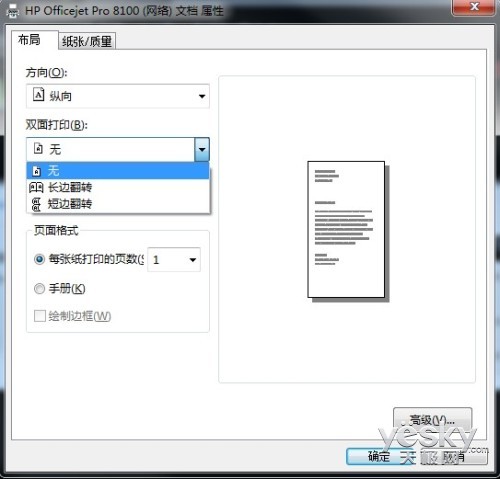Select the 手册 booklet radio button

tap(39, 288)
